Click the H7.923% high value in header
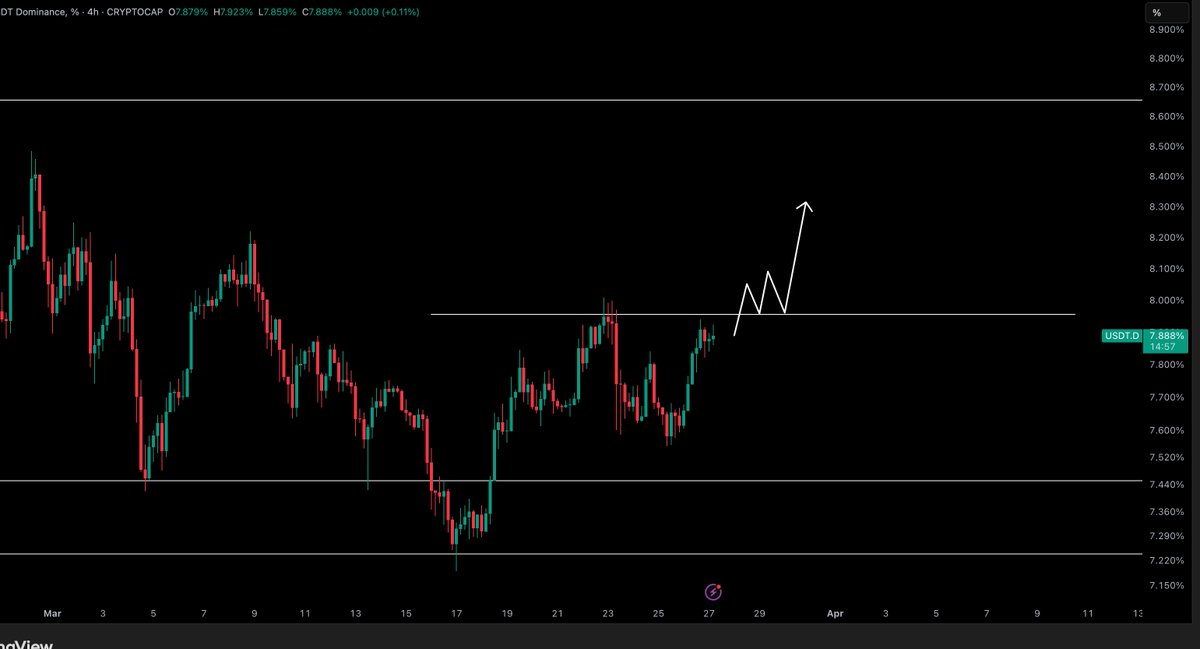The width and height of the screenshot is (1200, 649). (235, 12)
